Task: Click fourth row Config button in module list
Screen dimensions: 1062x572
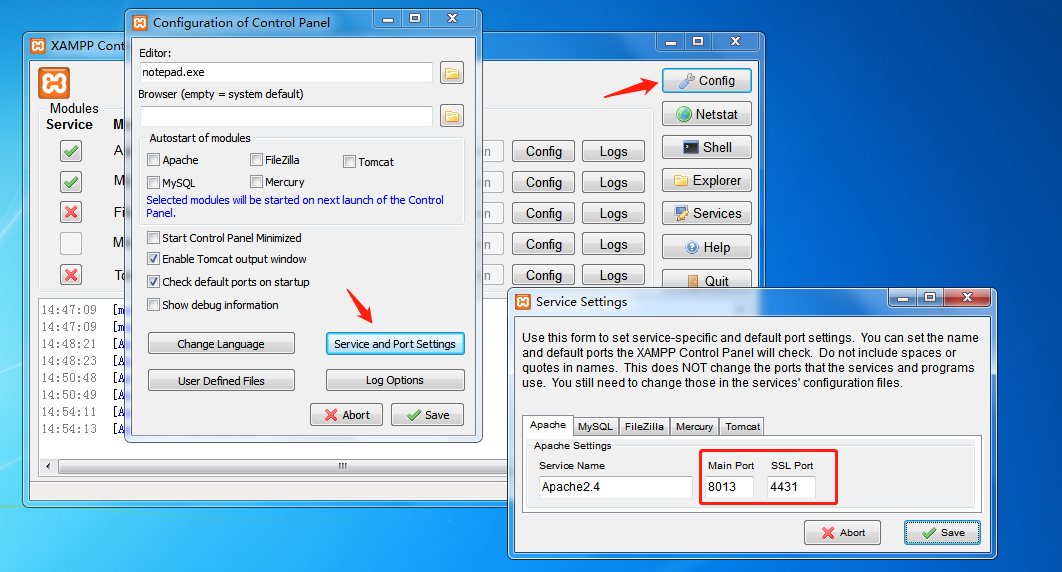Action: coord(543,244)
